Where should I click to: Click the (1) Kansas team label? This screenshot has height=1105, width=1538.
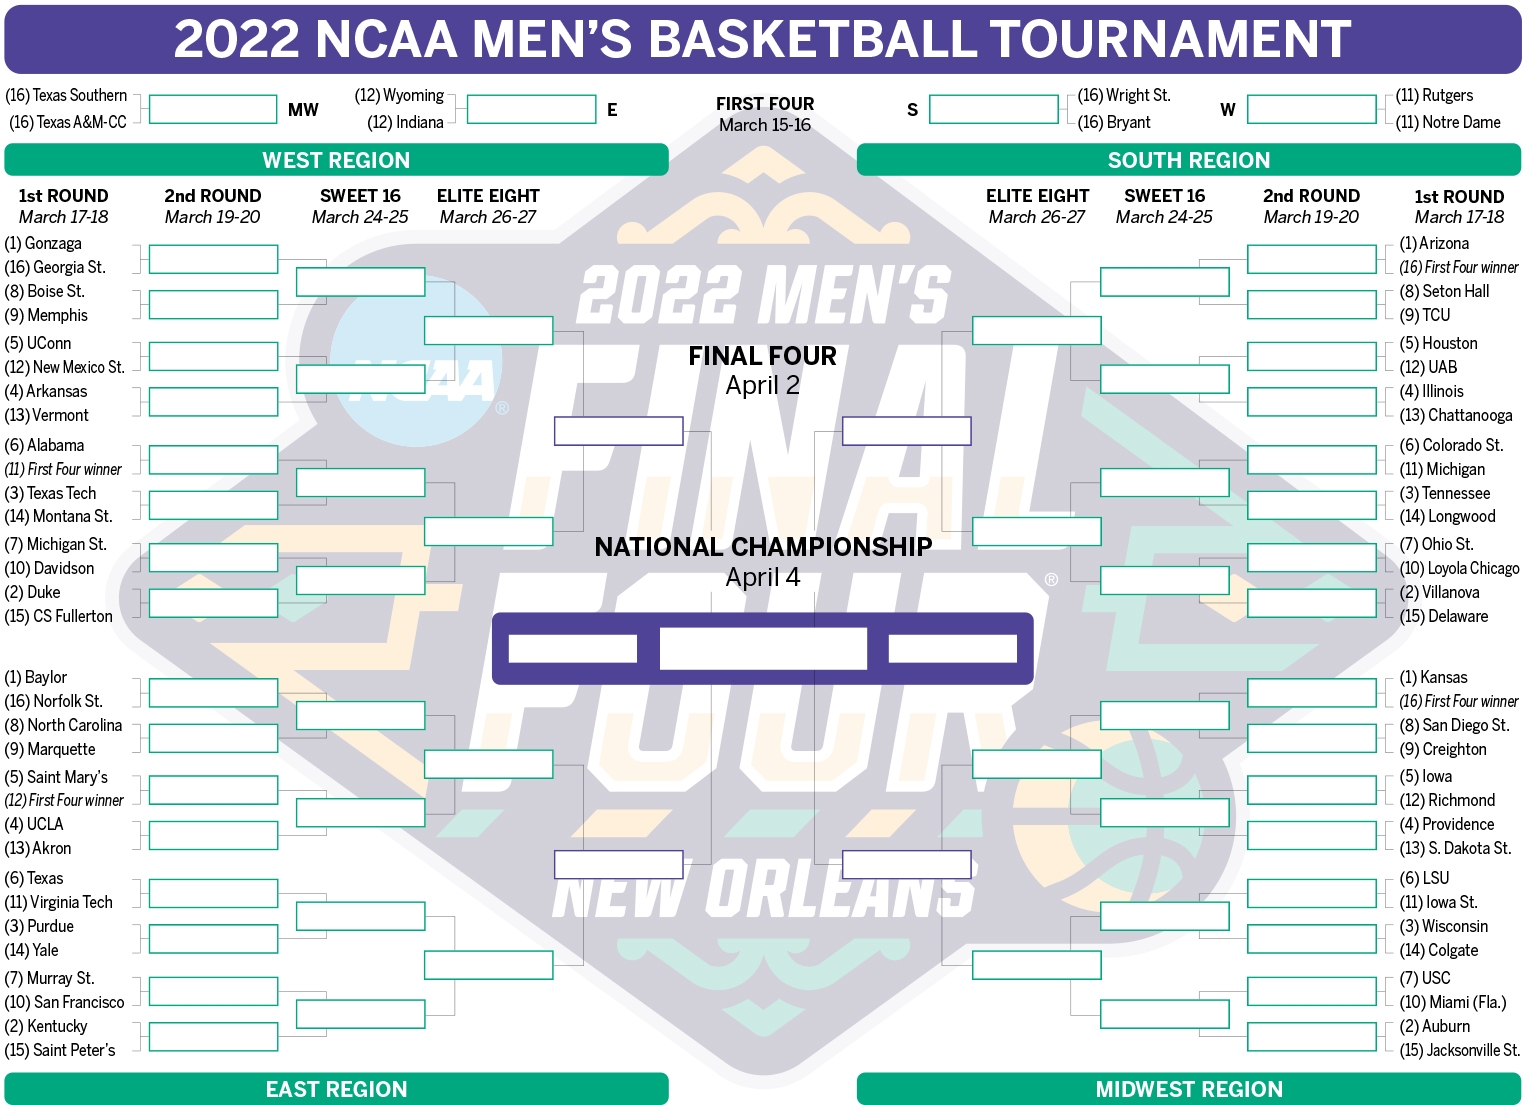(1434, 677)
